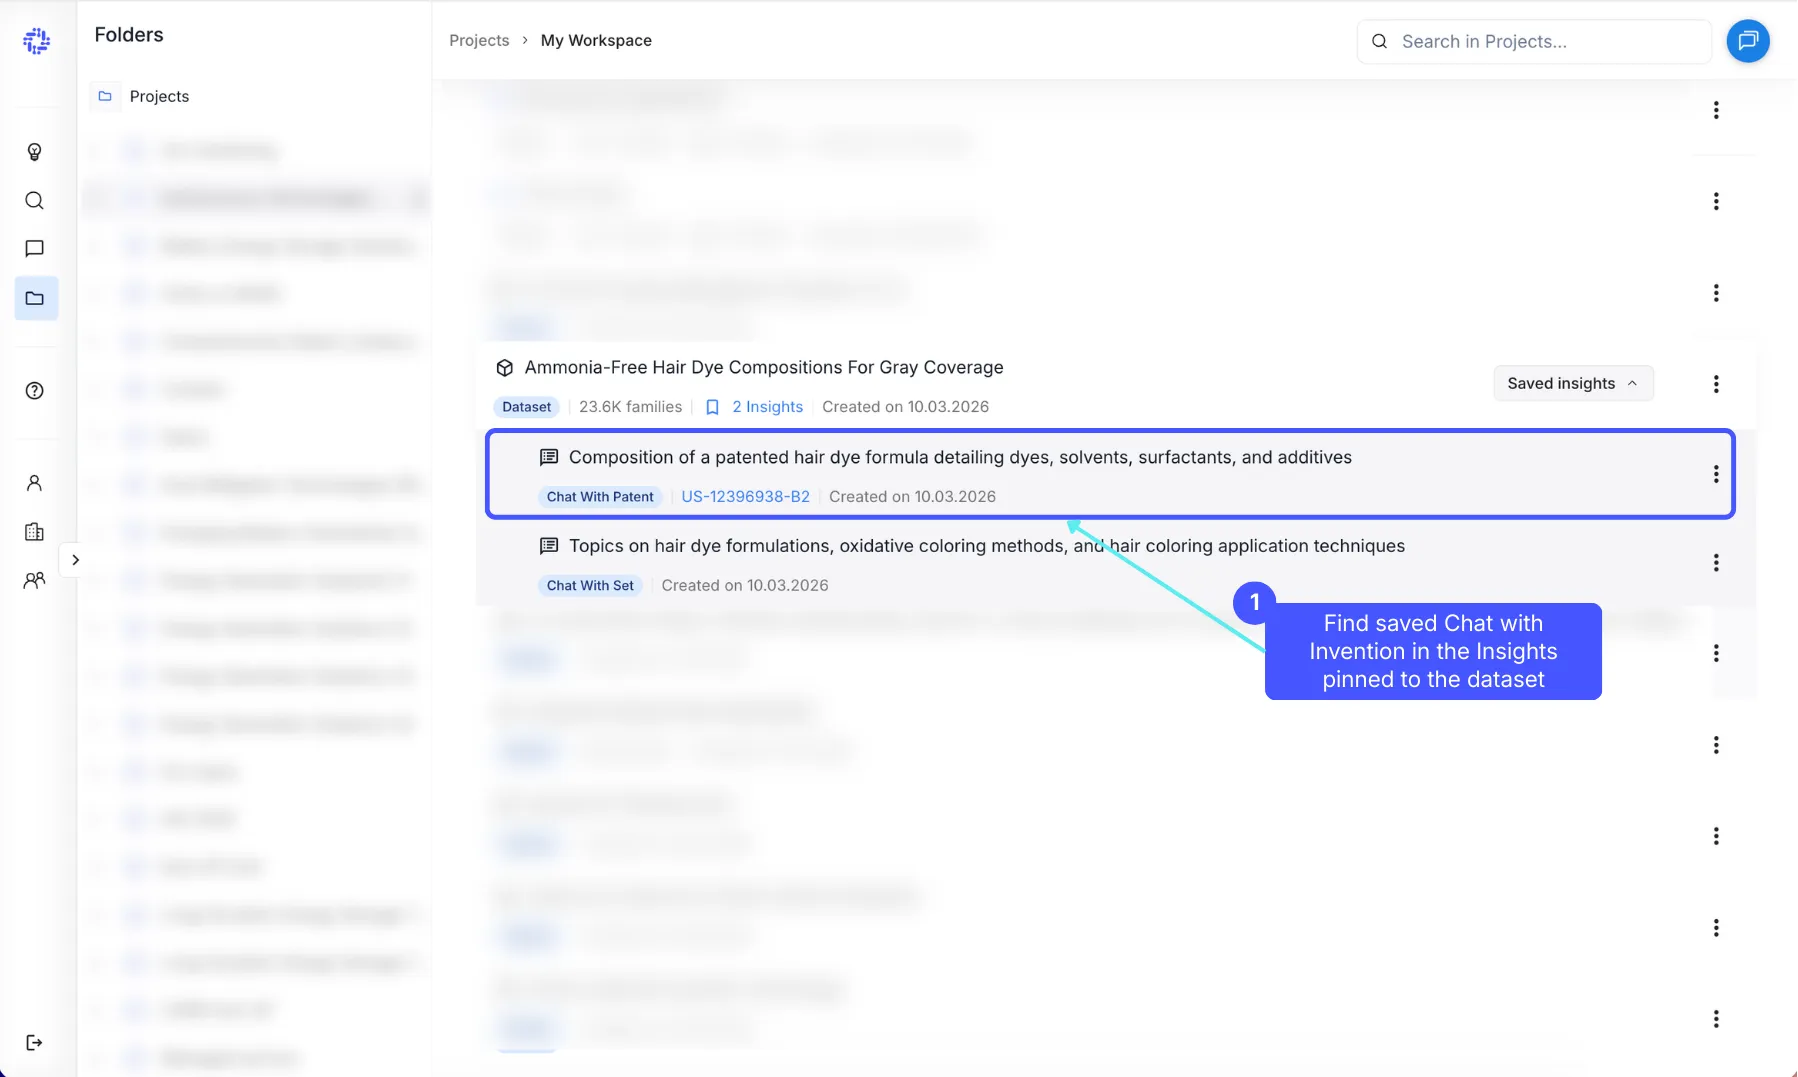The width and height of the screenshot is (1798, 1077).
Task: Click the chat icon beside Topics on hair dye
Action: pyautogui.click(x=549, y=546)
